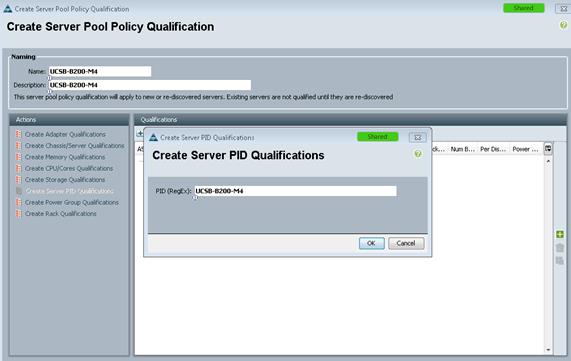
Task: Click OK in the PID Qualifications dialog
Action: 371,243
